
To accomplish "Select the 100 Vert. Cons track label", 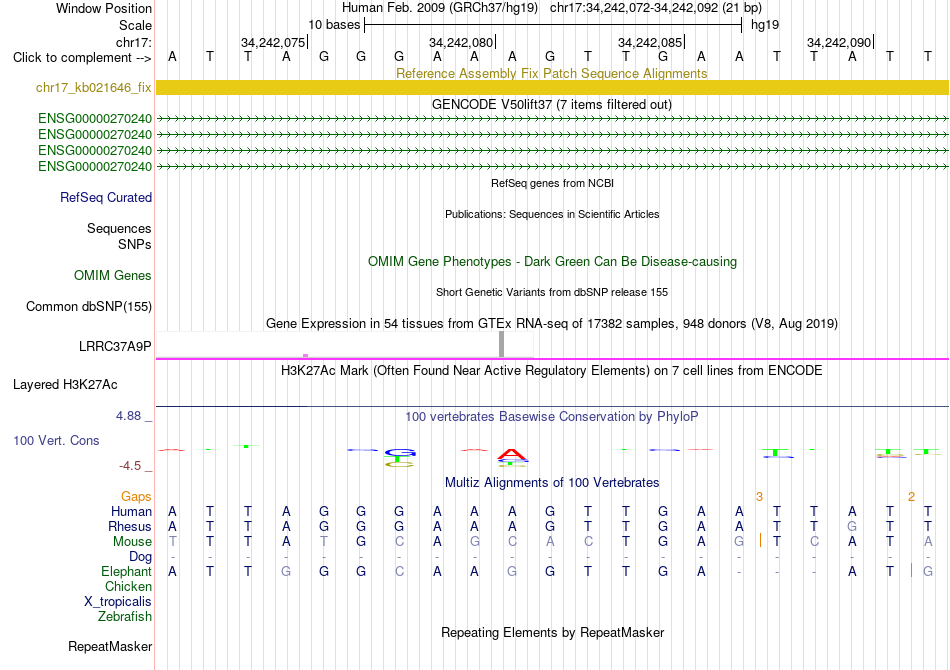I will 56,440.
